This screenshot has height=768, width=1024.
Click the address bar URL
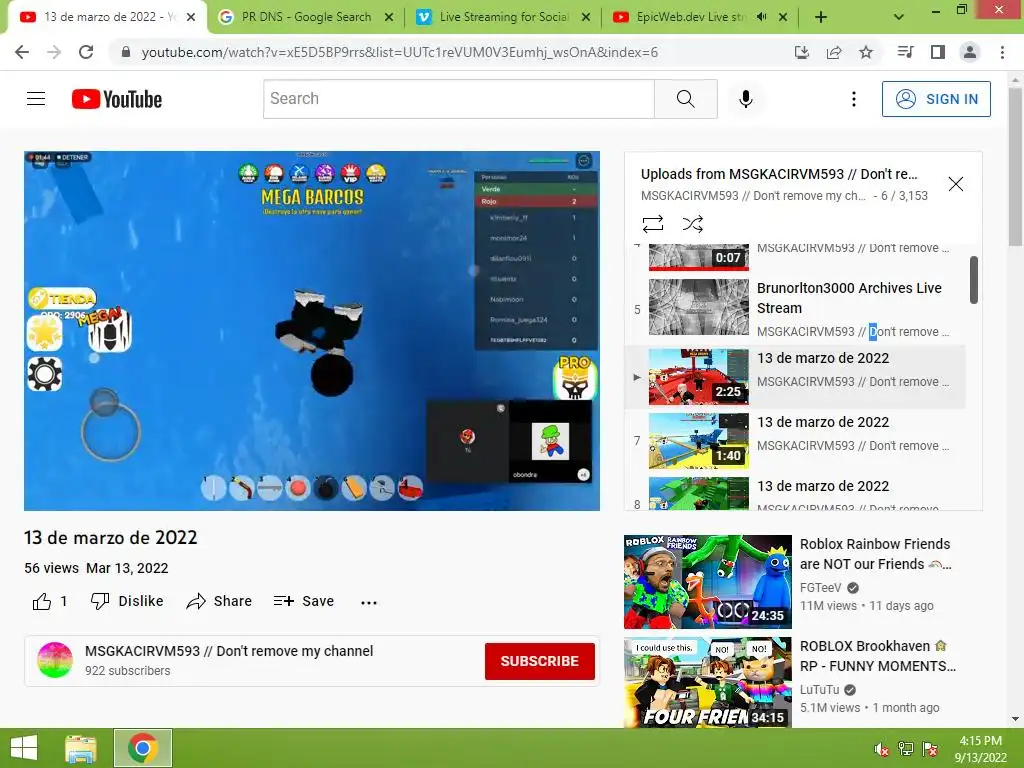point(400,52)
